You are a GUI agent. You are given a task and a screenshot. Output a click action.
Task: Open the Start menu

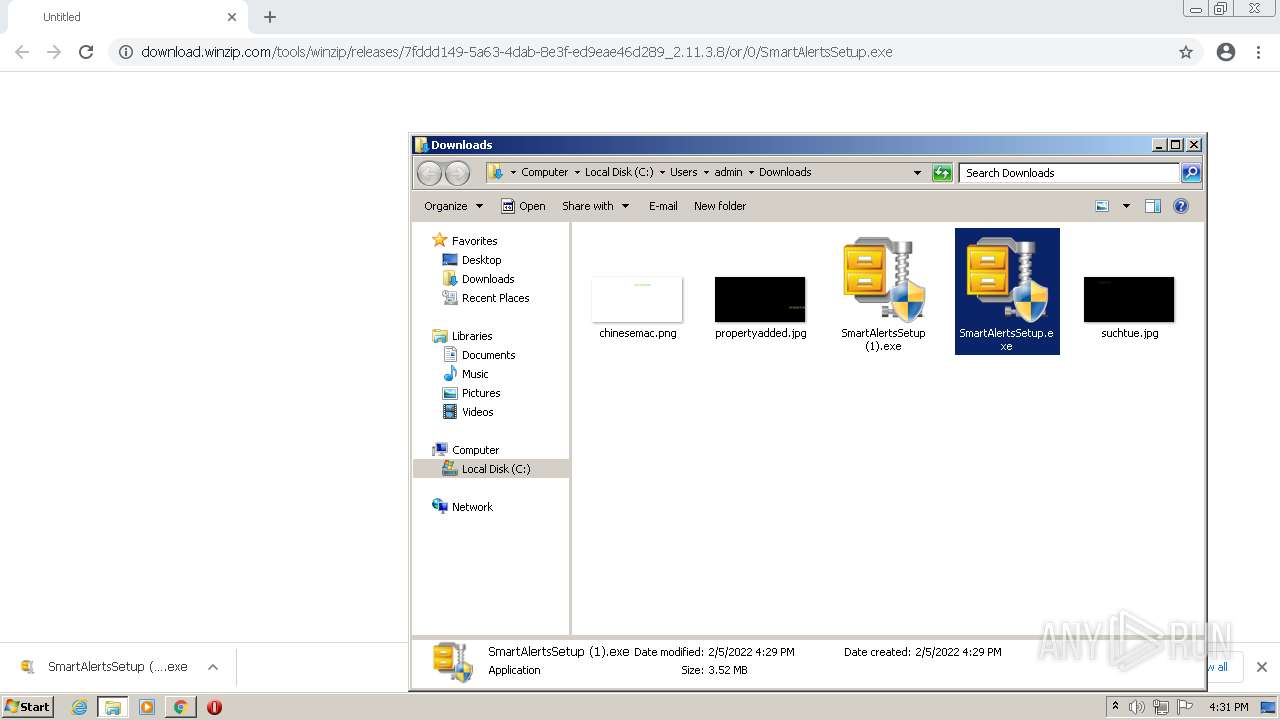point(28,706)
